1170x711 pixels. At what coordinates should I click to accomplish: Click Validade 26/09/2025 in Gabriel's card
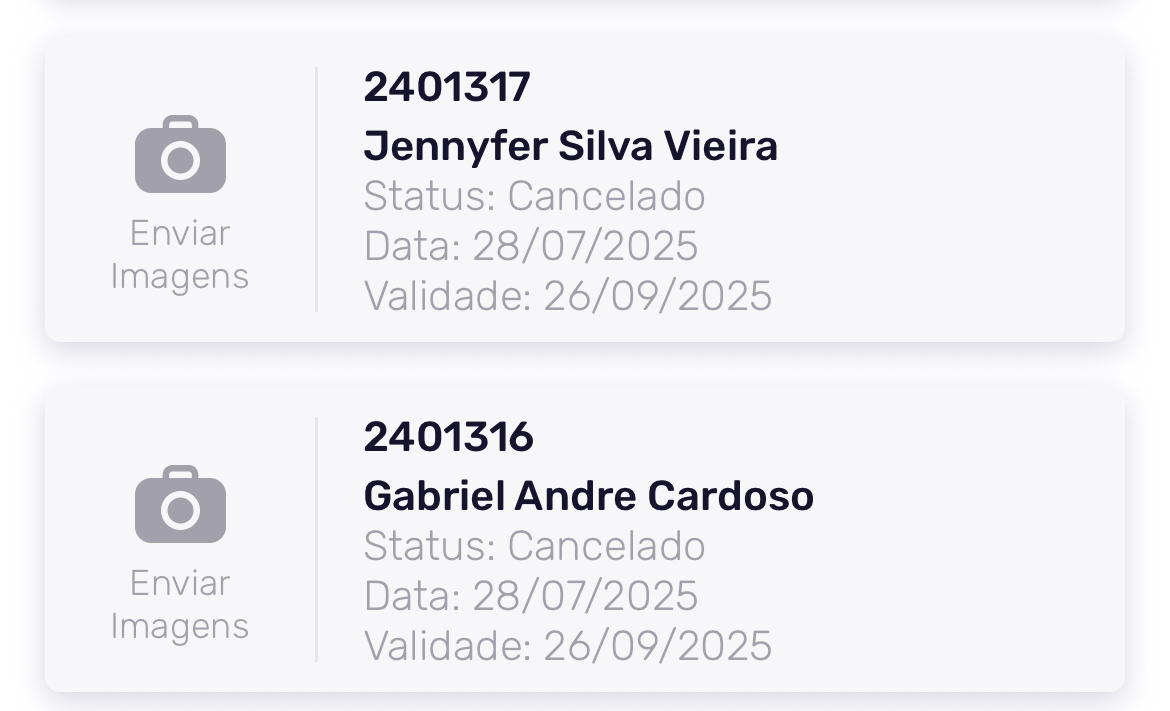point(567,647)
